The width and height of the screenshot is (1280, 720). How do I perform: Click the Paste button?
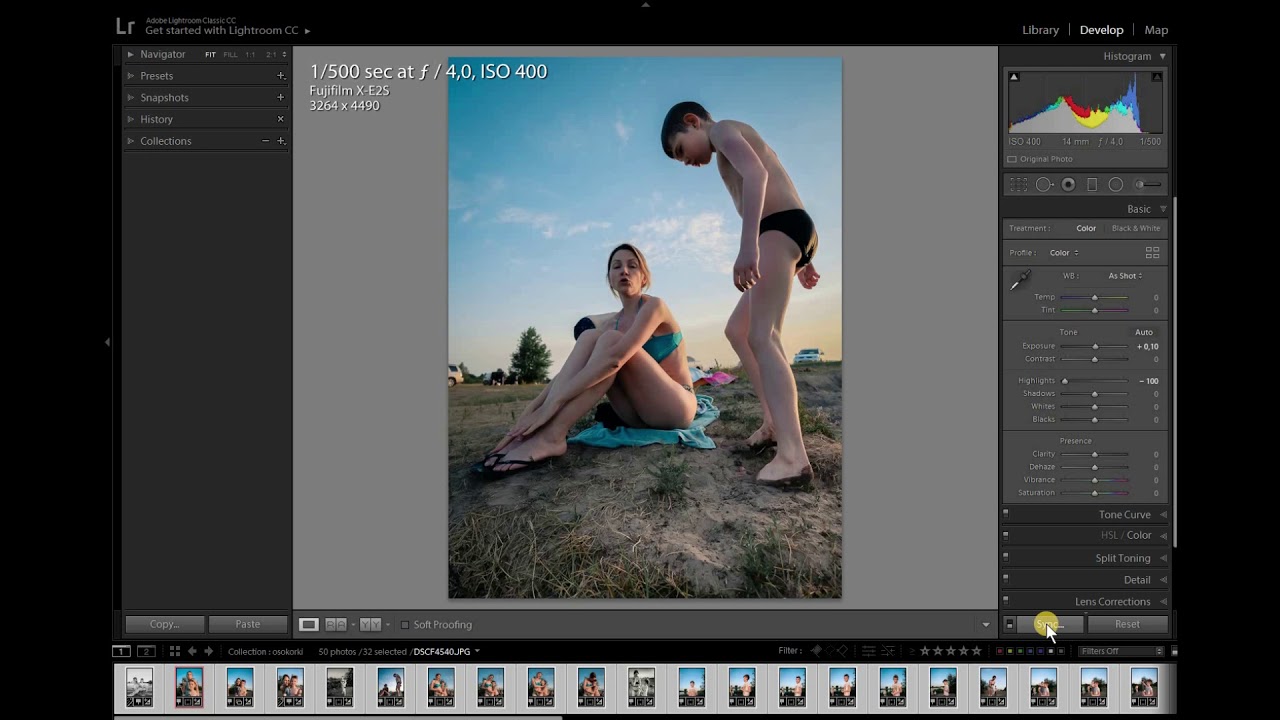(248, 625)
